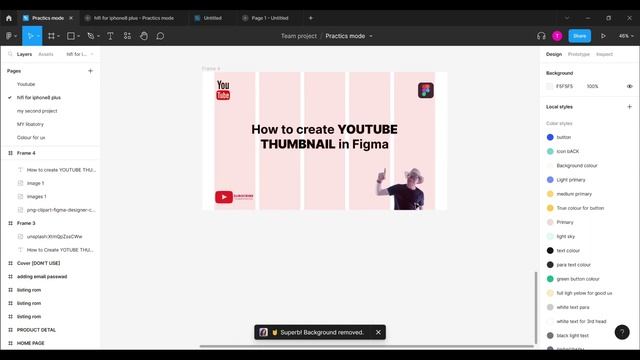The width and height of the screenshot is (640, 360).
Task: Click the Frame 4 layer icon
Action: 11,153
